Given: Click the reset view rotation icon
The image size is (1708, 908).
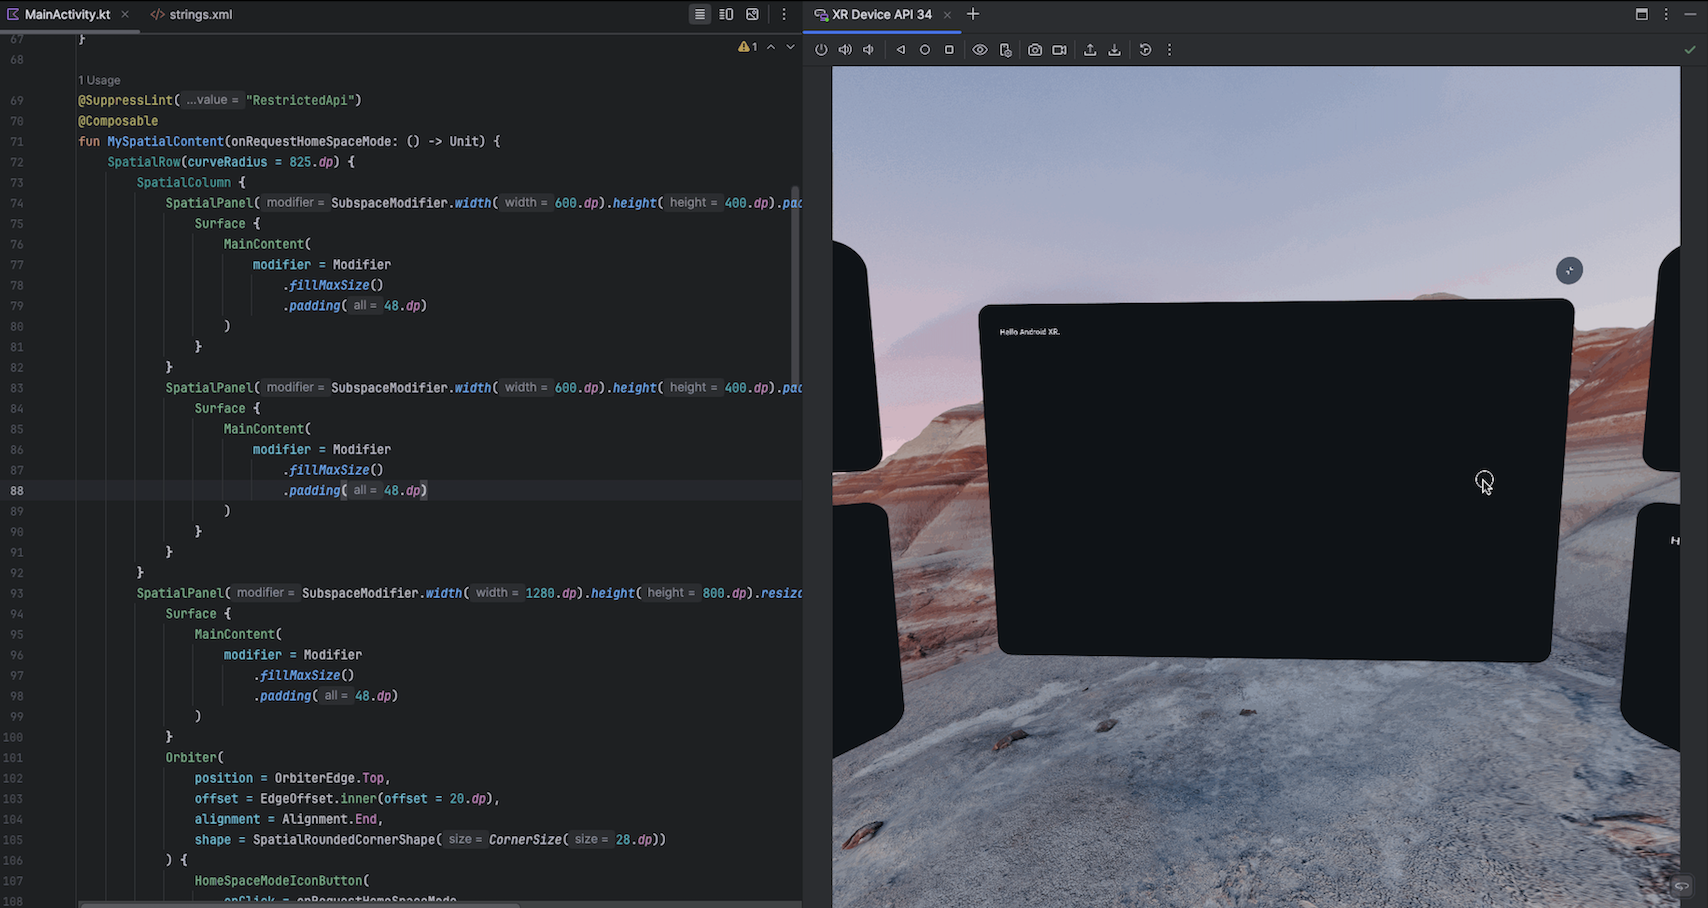Looking at the screenshot, I should [x=1145, y=49].
